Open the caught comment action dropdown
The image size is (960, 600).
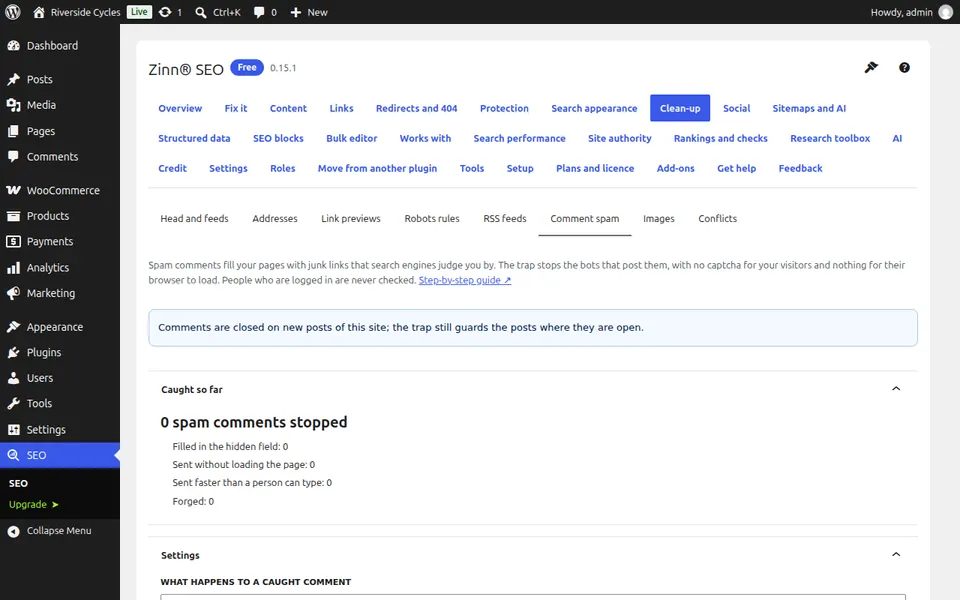tap(533, 597)
